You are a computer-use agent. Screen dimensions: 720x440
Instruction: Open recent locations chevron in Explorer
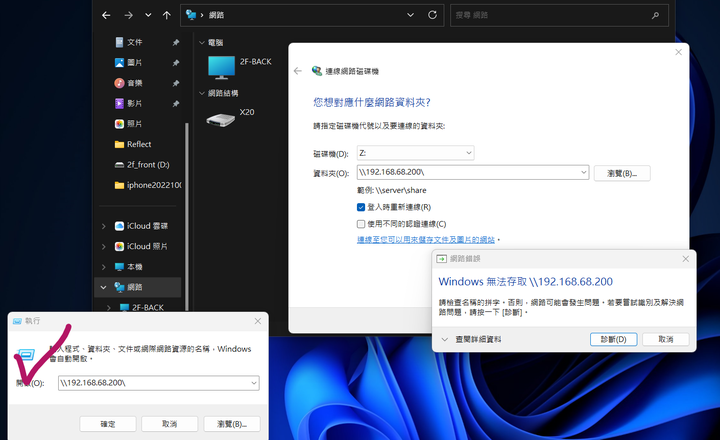pos(148,15)
